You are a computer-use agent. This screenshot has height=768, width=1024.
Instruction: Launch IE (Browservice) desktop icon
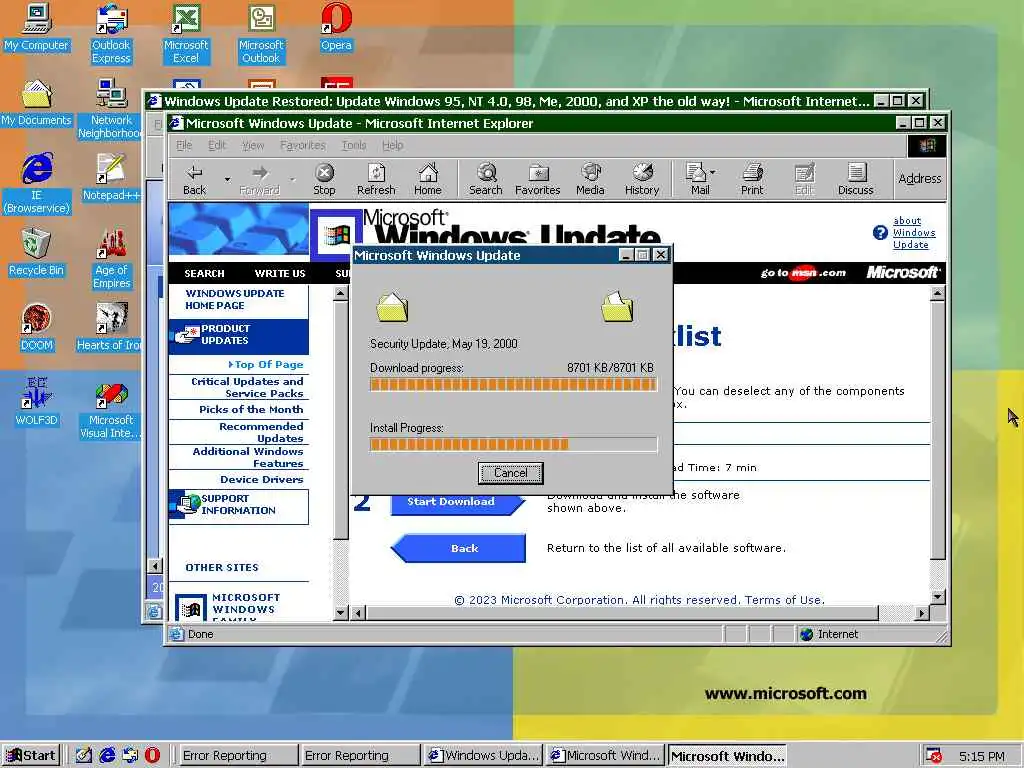coord(37,184)
